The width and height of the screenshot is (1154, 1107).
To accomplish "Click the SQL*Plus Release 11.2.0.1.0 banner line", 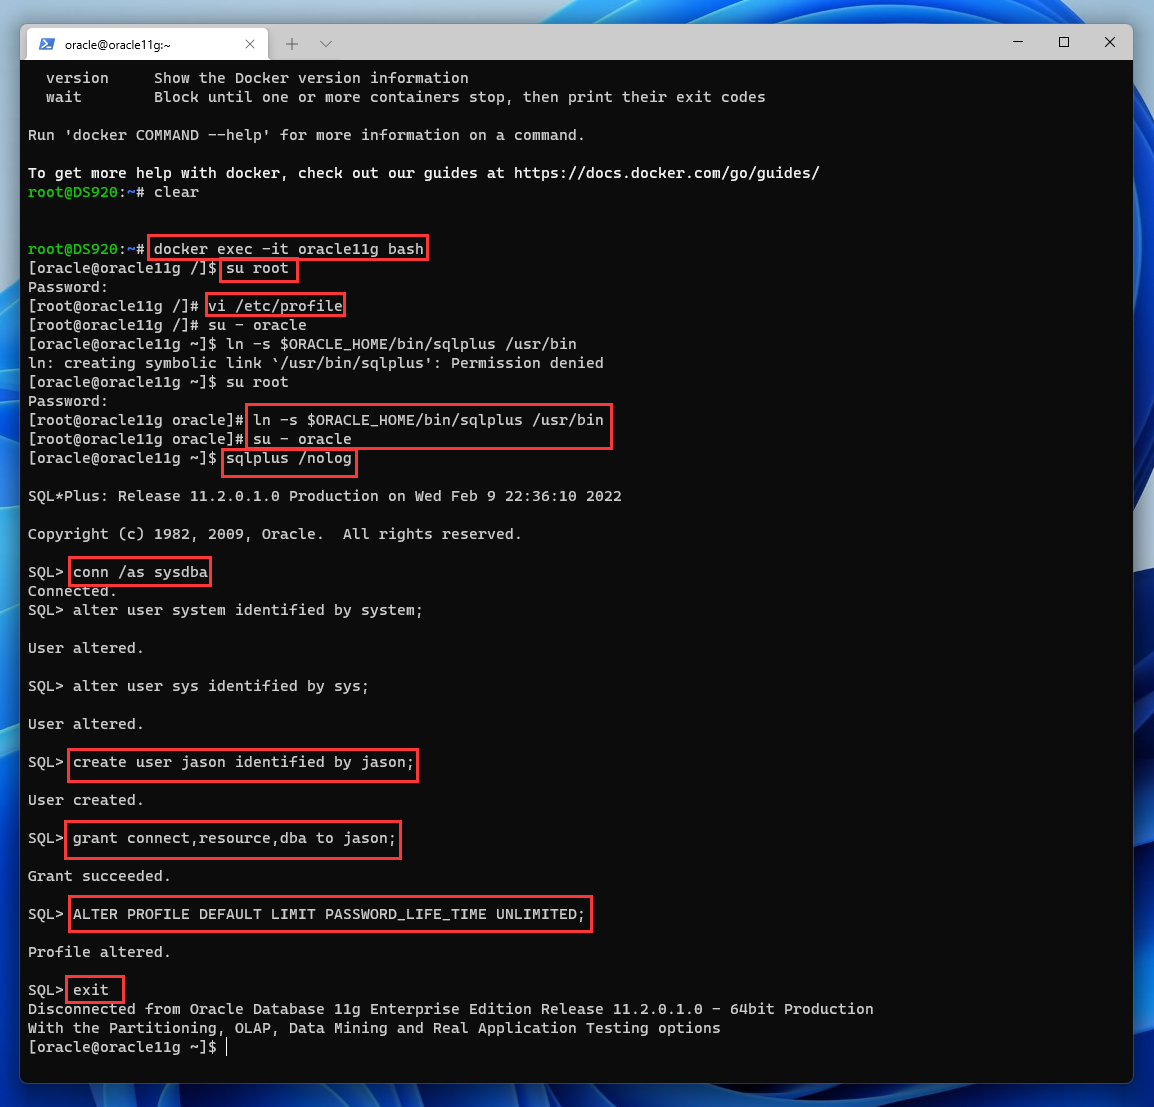I will (325, 496).
